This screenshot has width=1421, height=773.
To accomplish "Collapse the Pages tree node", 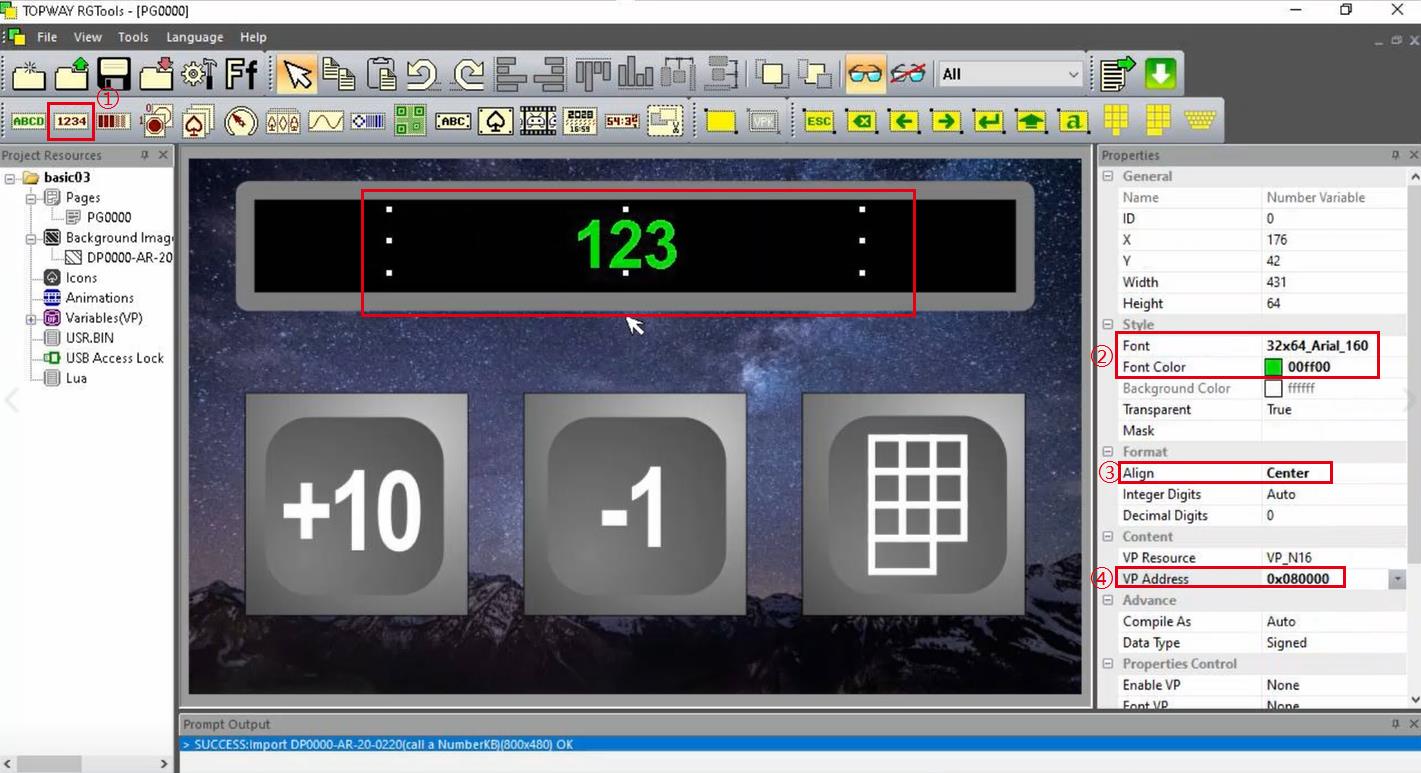I will click(31, 198).
